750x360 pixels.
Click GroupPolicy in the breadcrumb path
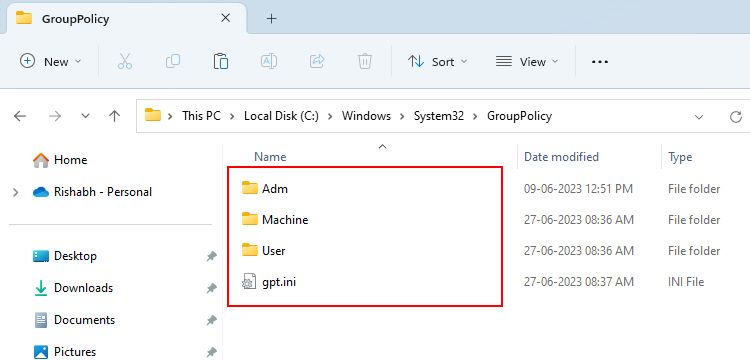(x=519, y=116)
